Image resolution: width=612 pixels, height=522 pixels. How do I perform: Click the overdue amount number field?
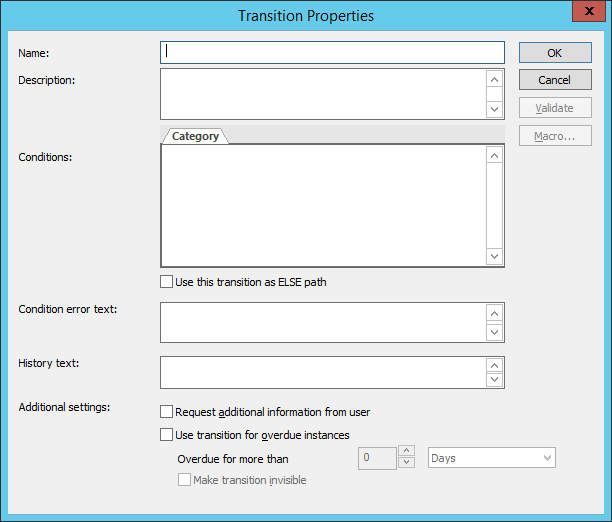point(377,458)
